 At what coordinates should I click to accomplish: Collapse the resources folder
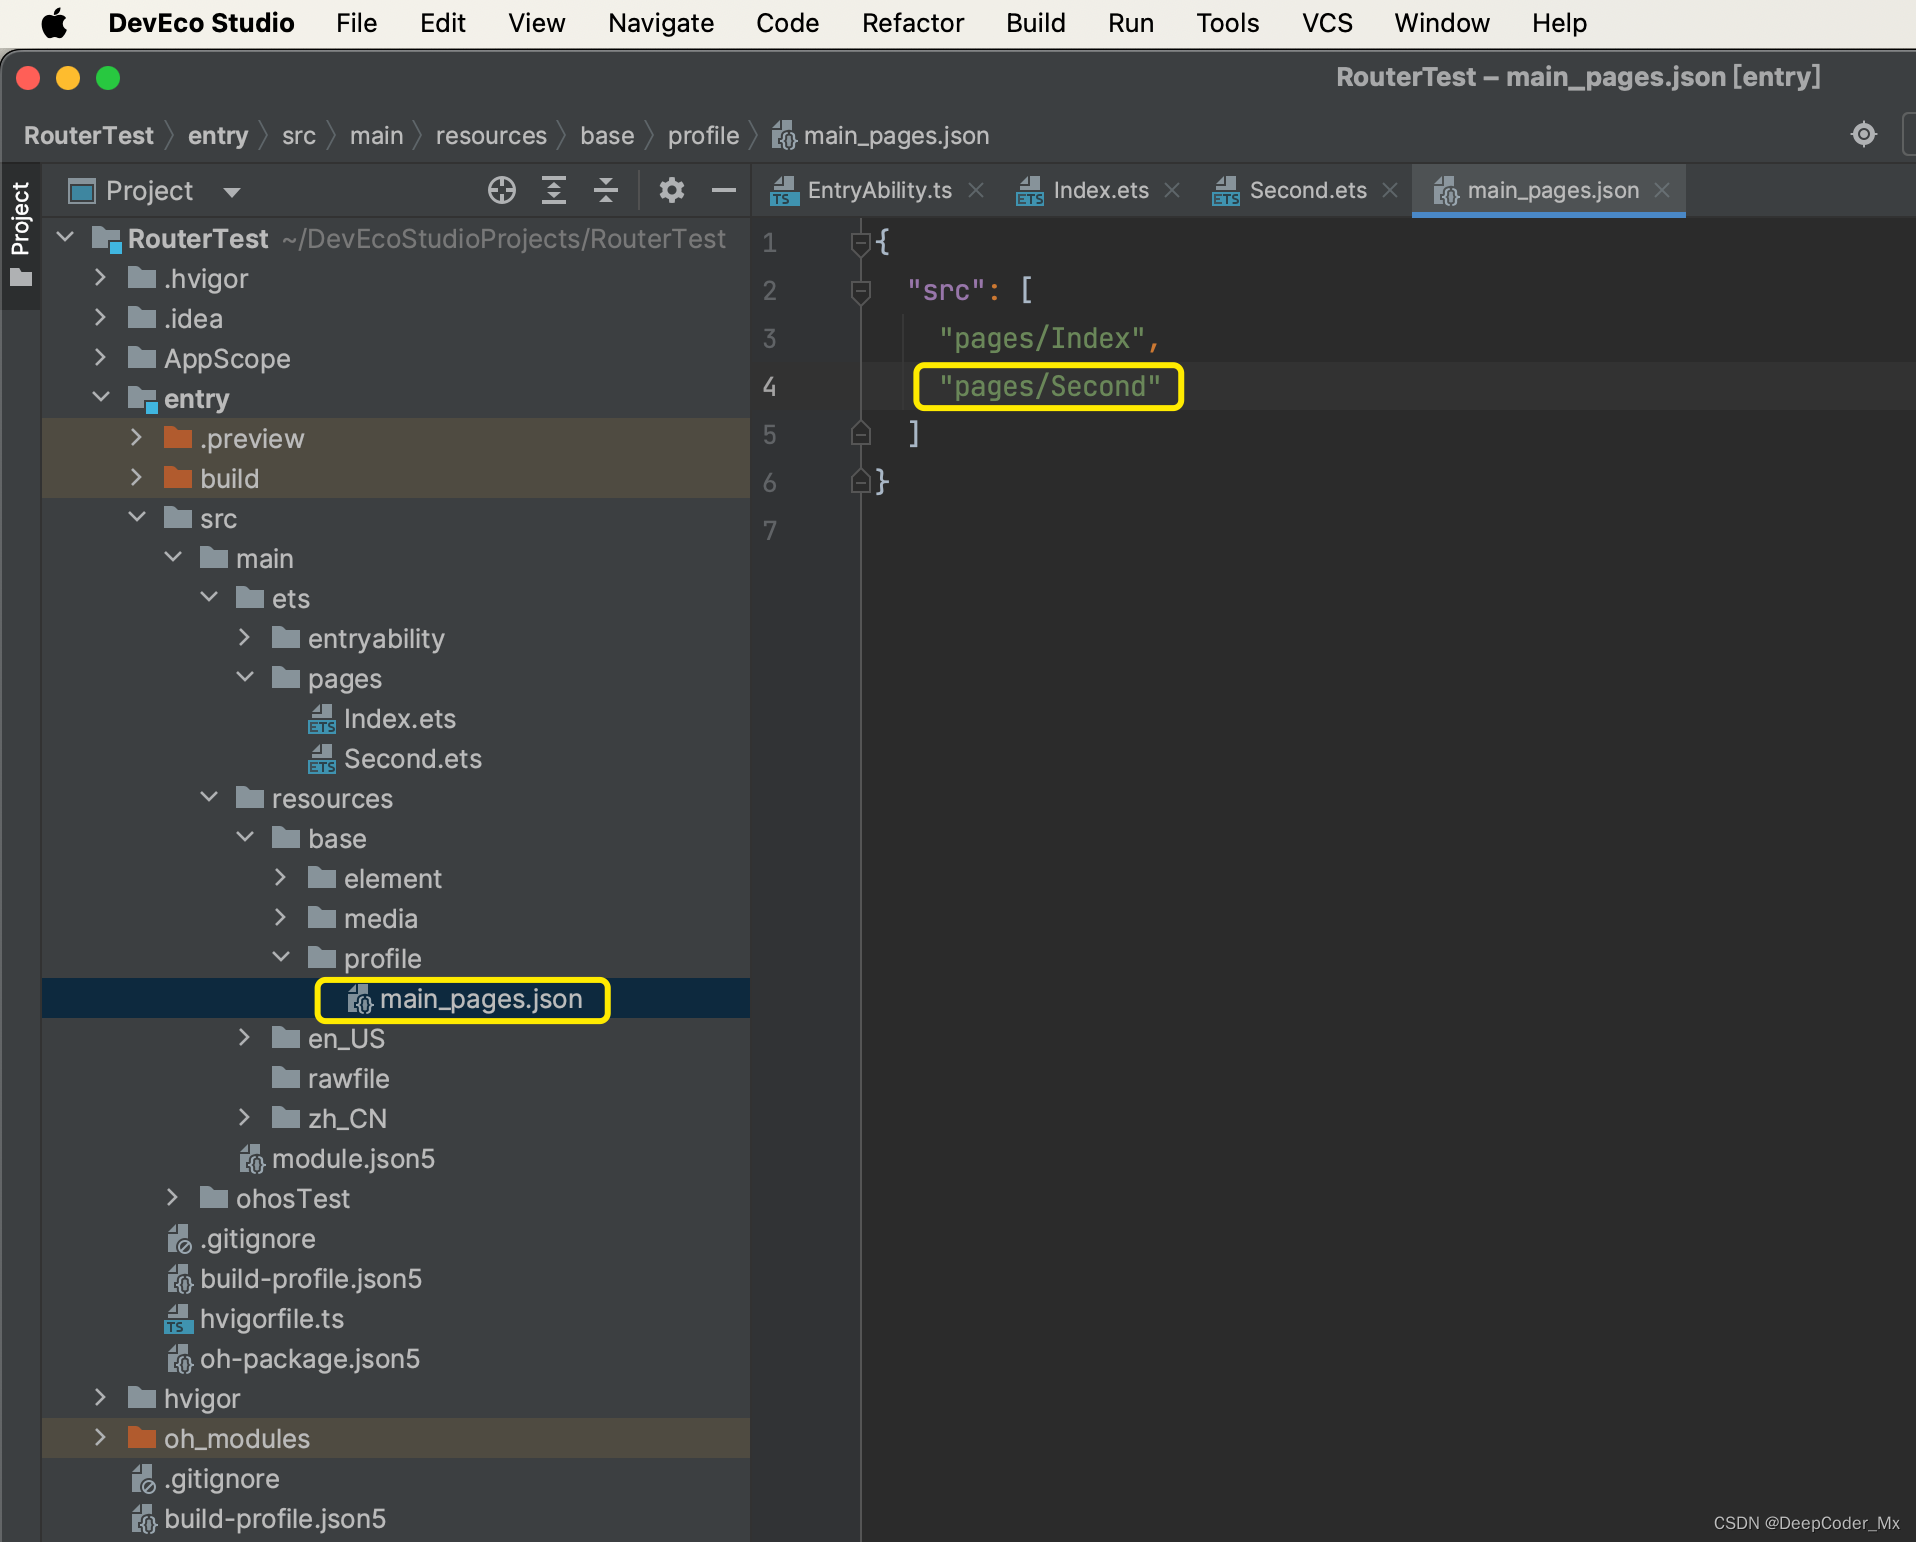208,798
